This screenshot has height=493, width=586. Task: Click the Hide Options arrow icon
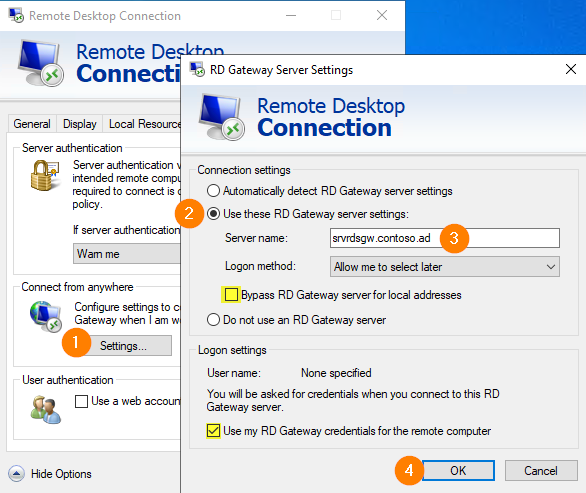click(x=16, y=474)
